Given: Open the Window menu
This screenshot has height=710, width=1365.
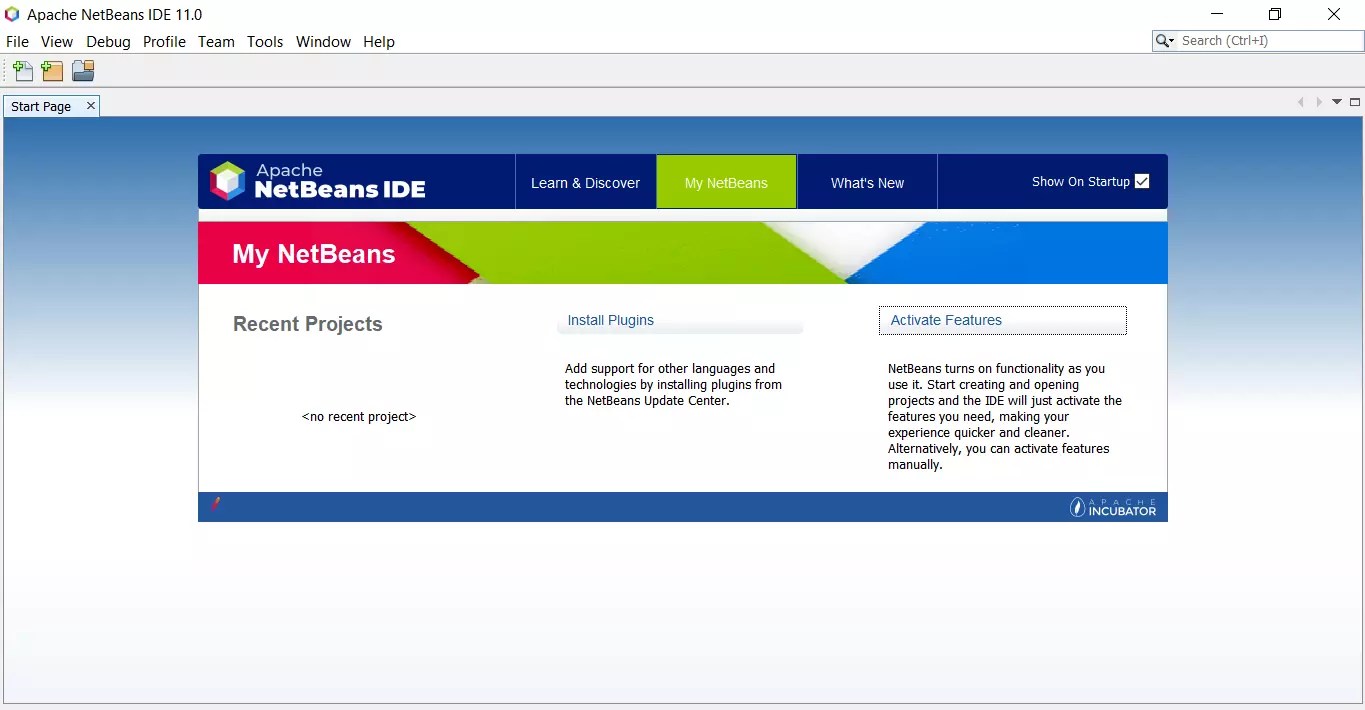Looking at the screenshot, I should [x=323, y=42].
